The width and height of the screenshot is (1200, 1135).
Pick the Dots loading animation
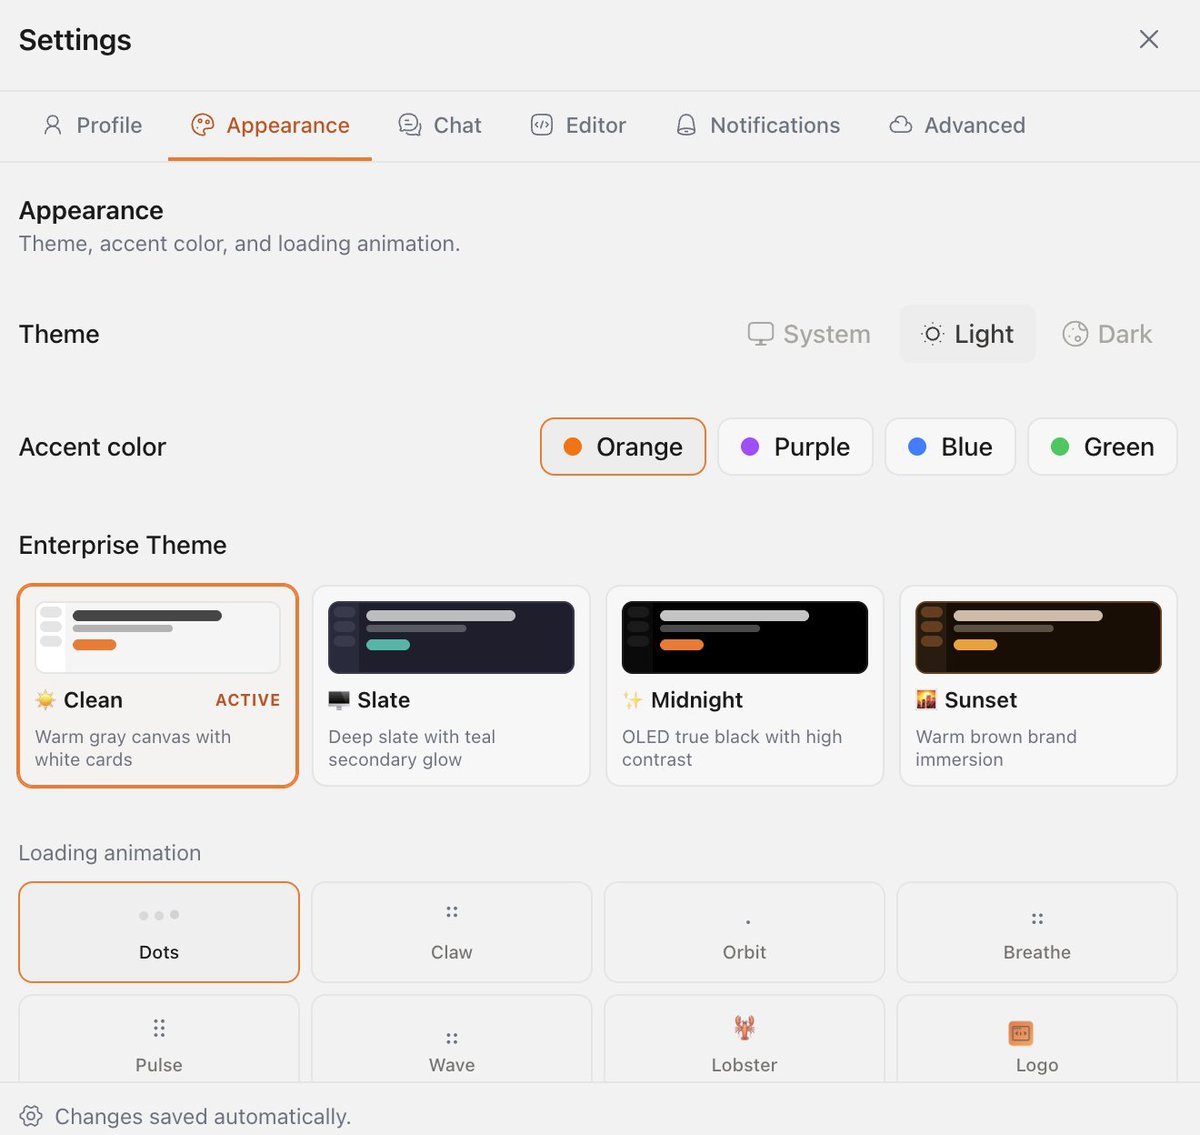point(159,932)
